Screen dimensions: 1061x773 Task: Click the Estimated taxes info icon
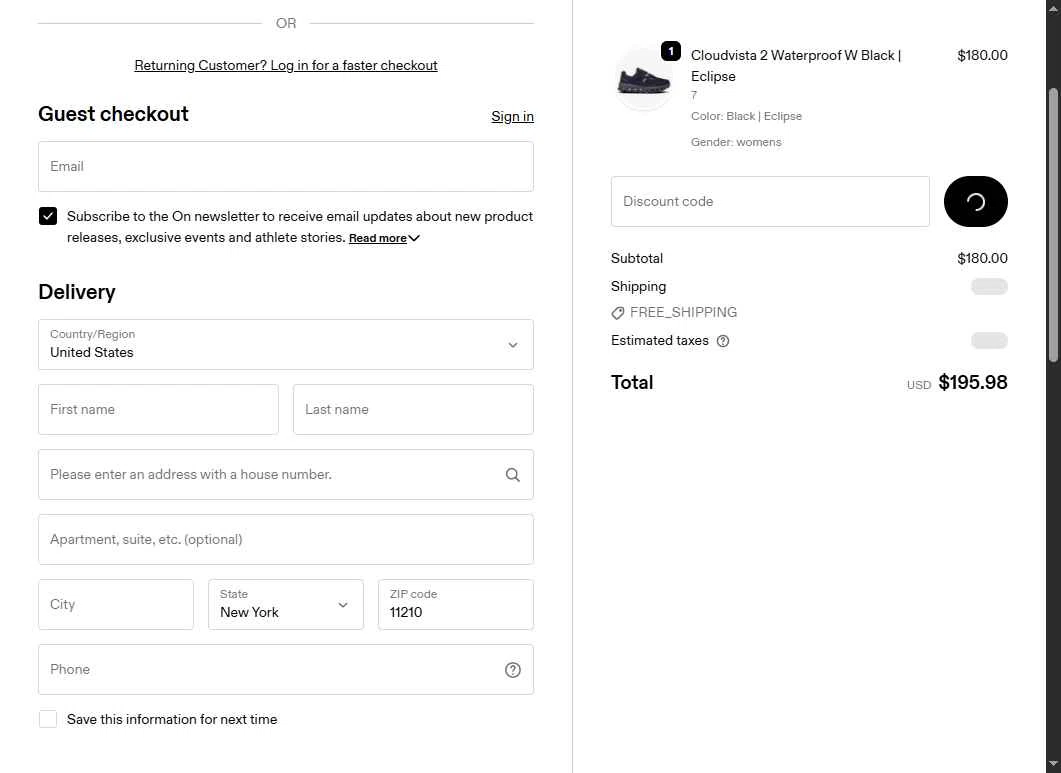click(x=723, y=341)
